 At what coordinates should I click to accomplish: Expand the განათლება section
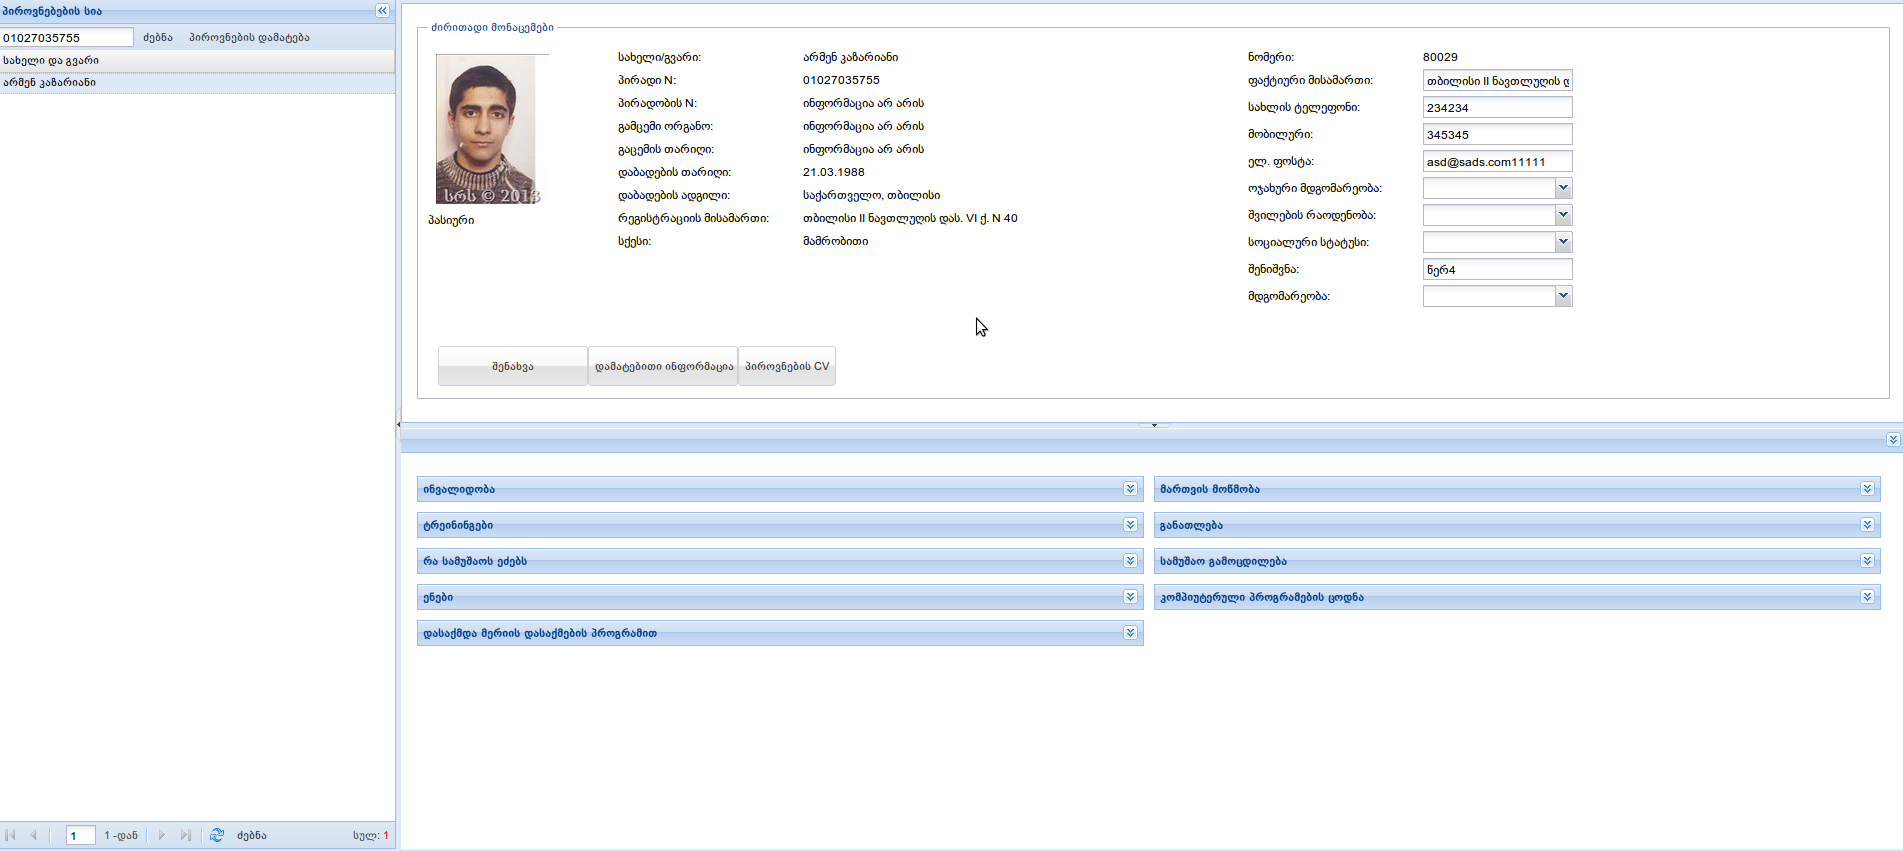pos(1867,525)
